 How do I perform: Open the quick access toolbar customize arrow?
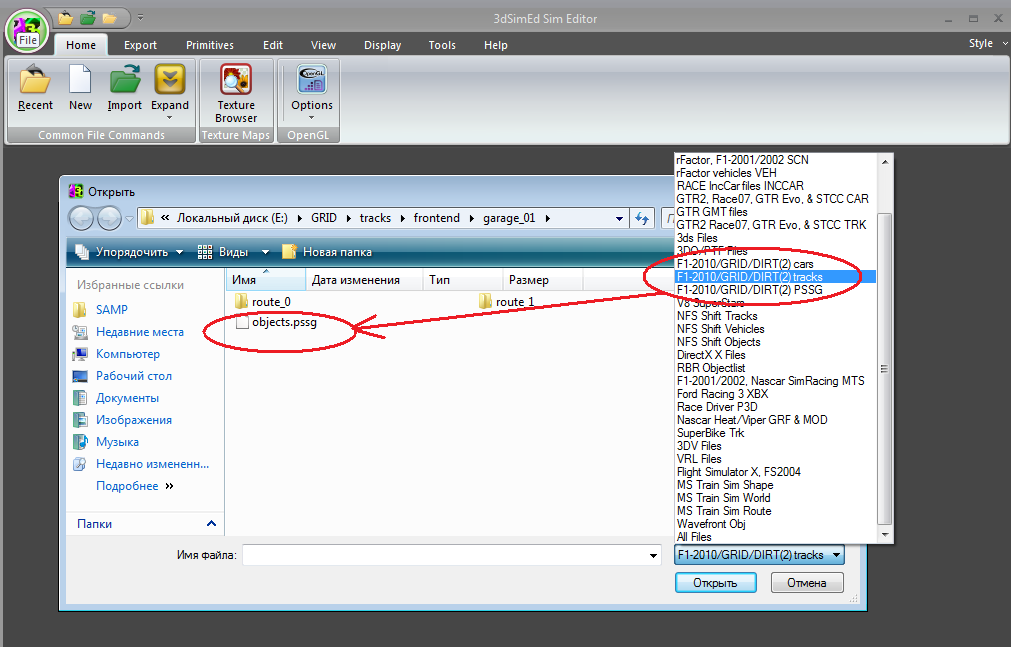point(141,18)
